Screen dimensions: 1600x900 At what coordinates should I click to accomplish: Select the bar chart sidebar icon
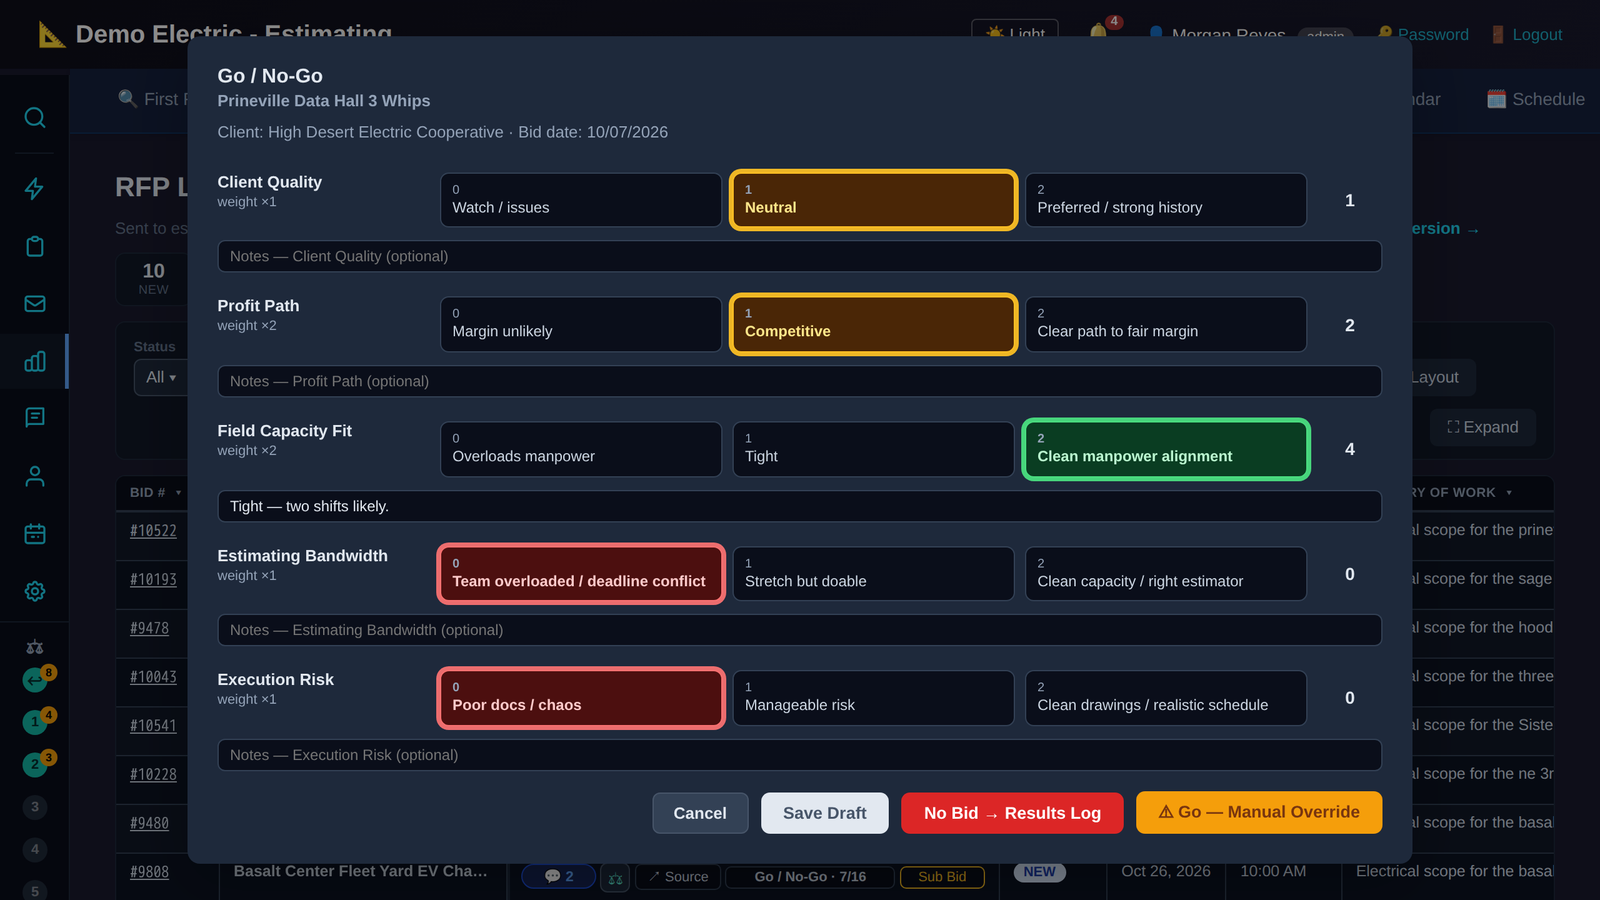pyautogui.click(x=35, y=361)
